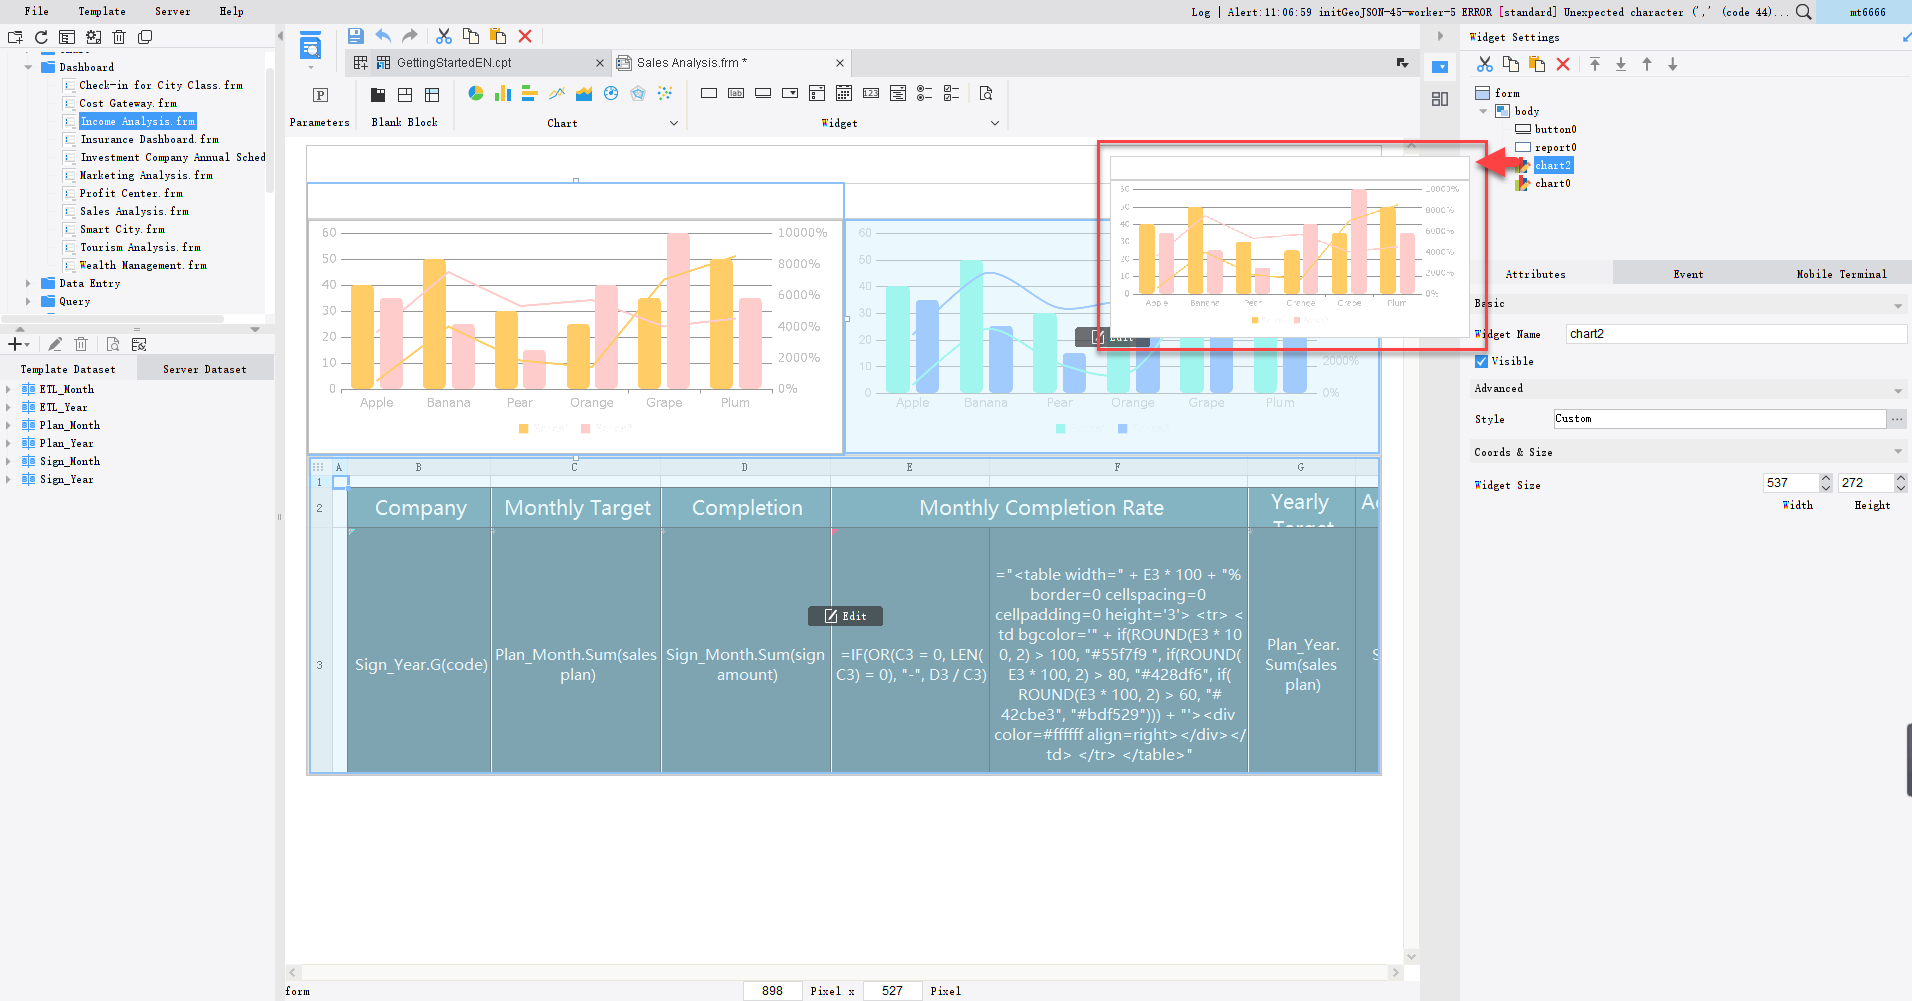Collapse the body node in widget tree
This screenshot has width=1912, height=1001.
(x=1484, y=111)
